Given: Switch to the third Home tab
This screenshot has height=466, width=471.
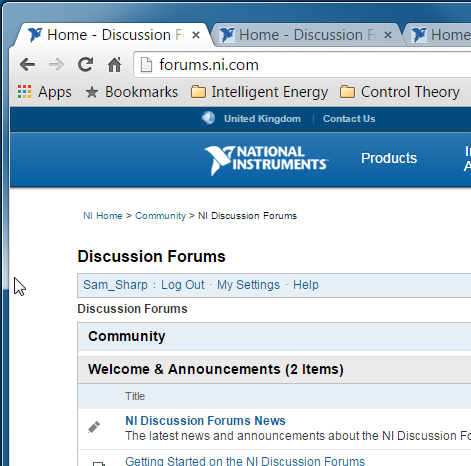Looking at the screenshot, I should (439, 35).
